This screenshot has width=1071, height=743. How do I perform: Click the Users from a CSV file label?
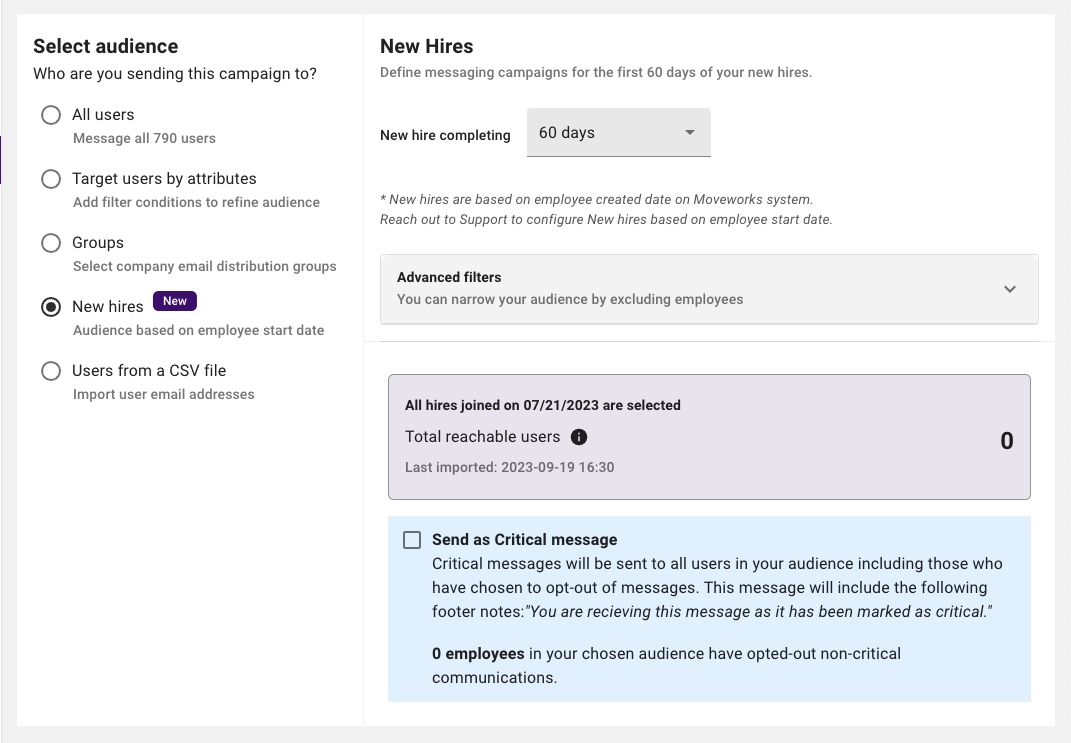click(149, 371)
